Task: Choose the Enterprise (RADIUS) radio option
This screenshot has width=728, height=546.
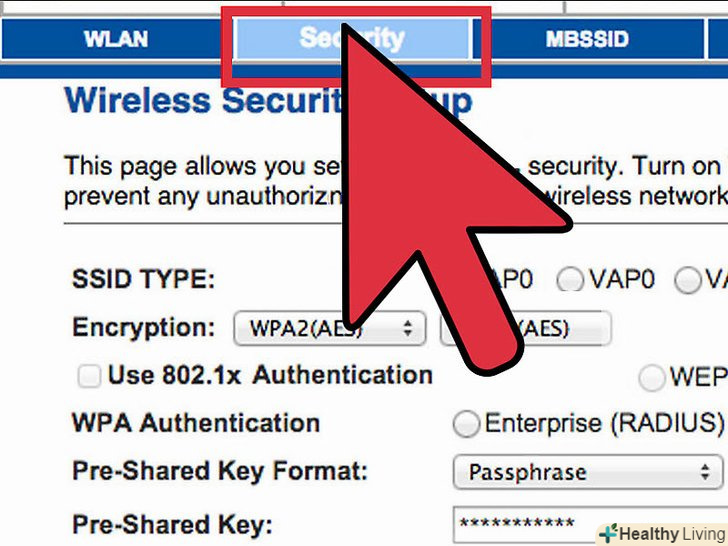Action: [x=466, y=423]
